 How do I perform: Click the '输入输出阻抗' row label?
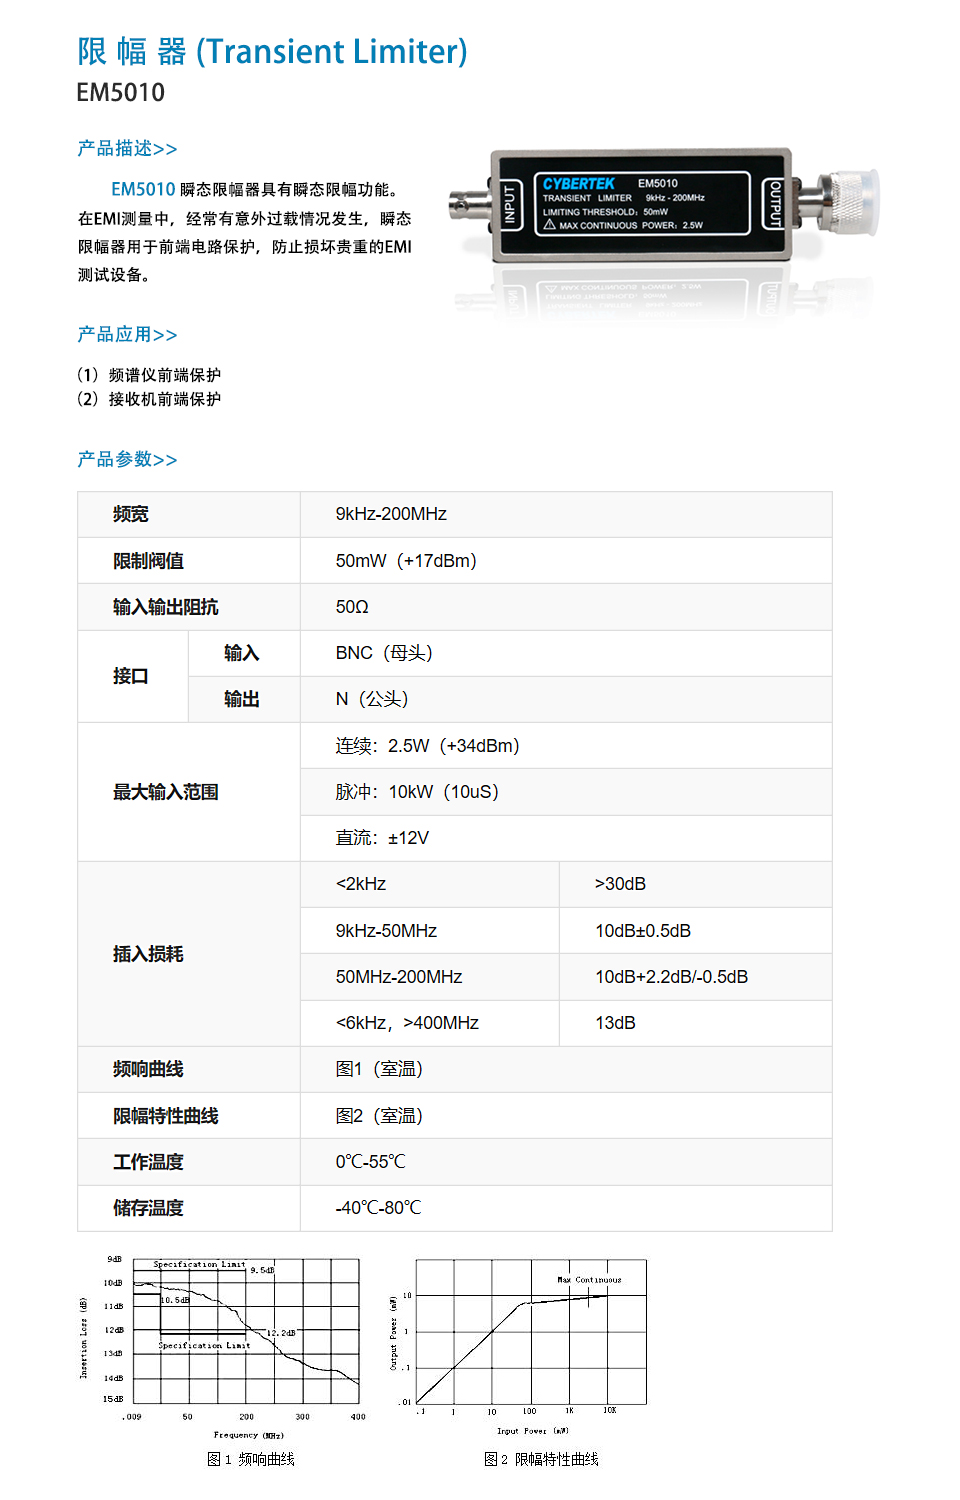pos(165,607)
